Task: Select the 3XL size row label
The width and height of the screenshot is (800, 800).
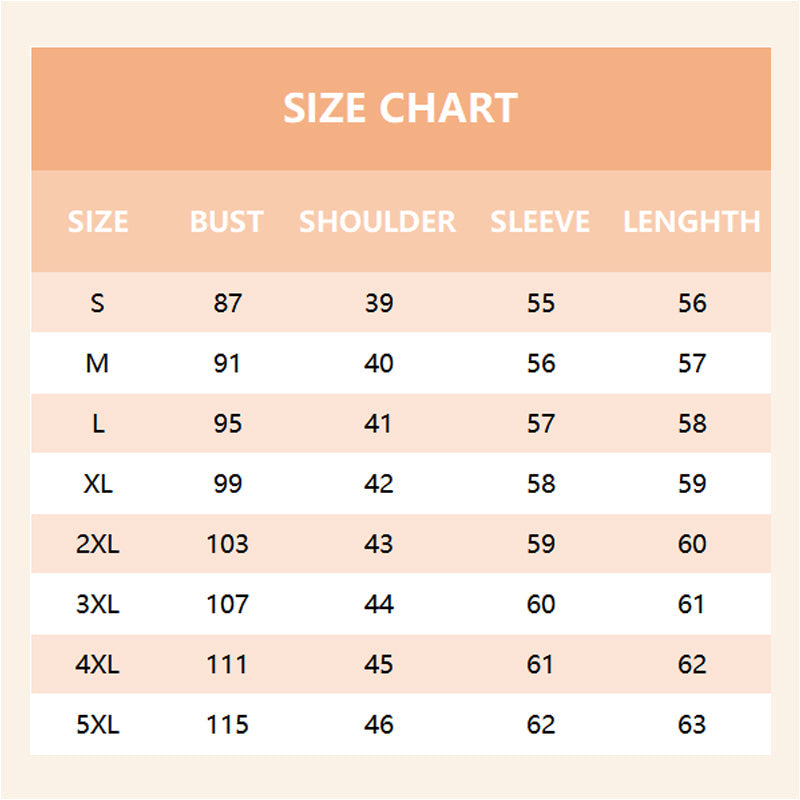Action: (97, 604)
